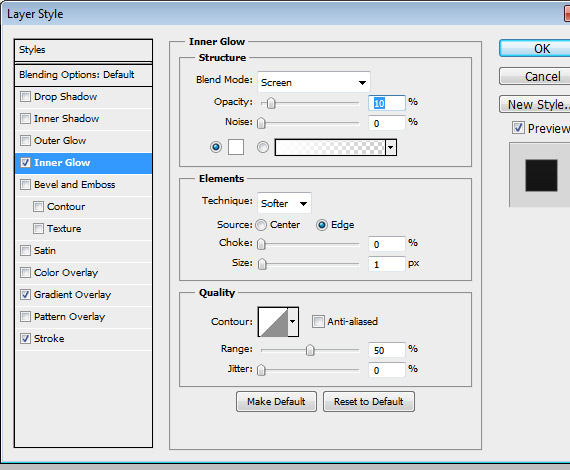Check the Bevel and Emboss checkbox

(x=25, y=185)
